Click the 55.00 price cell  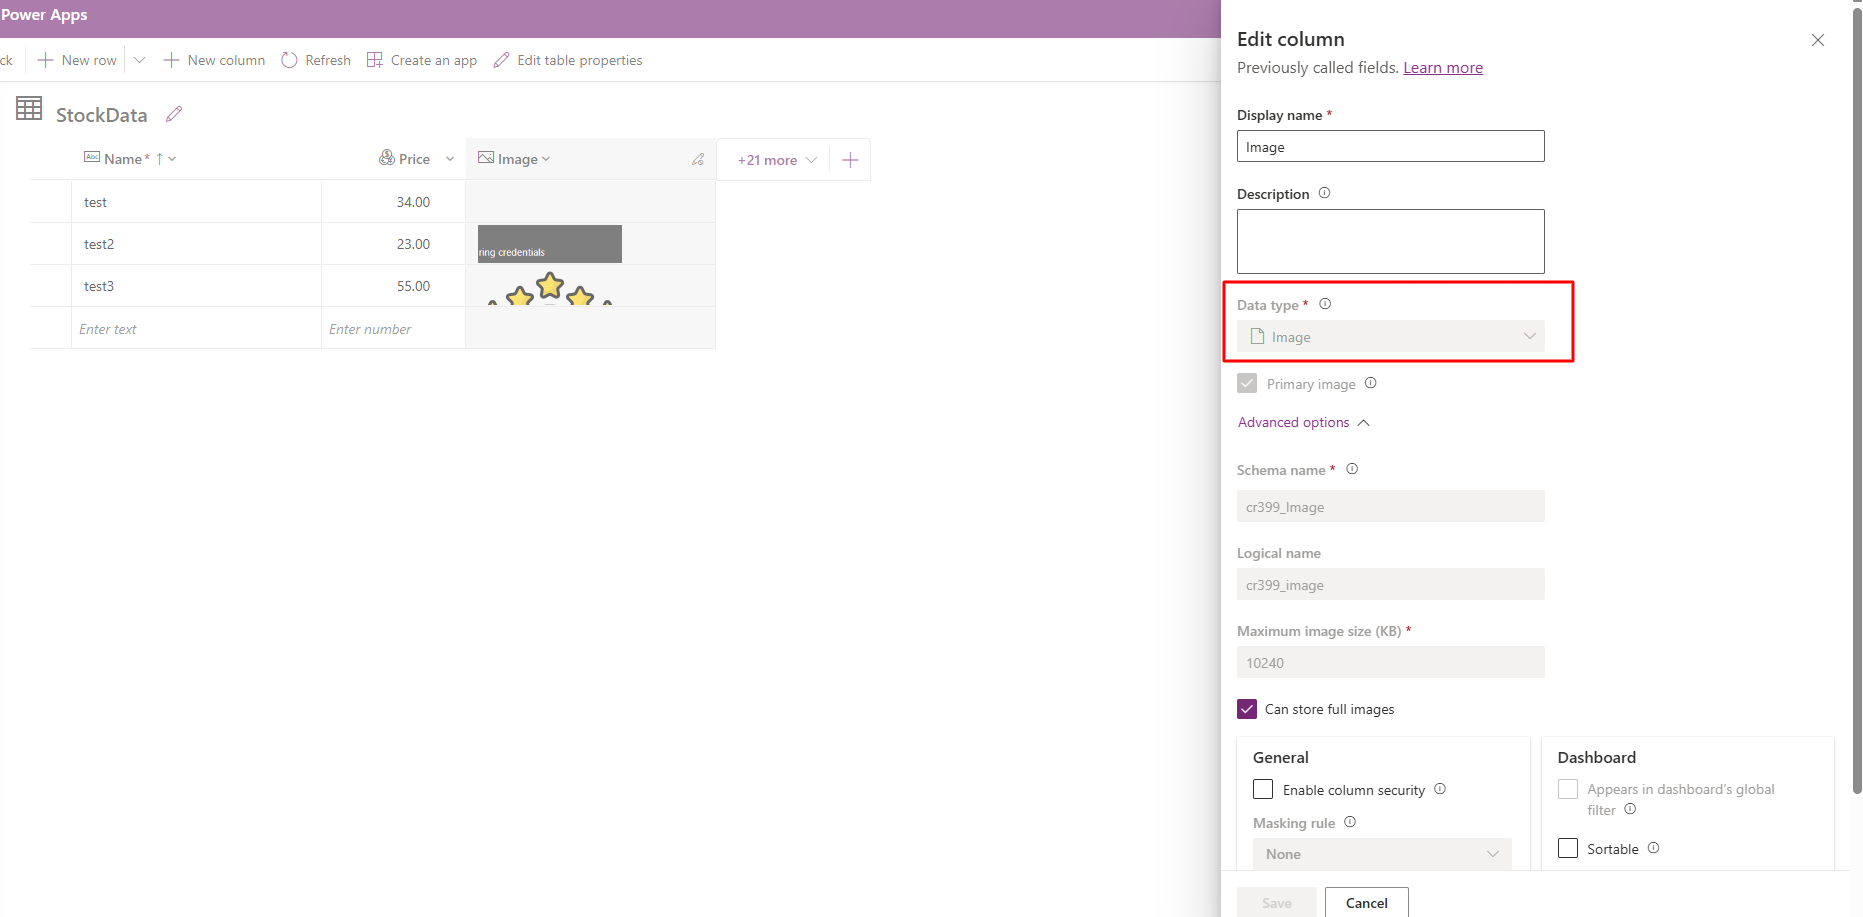click(x=394, y=286)
